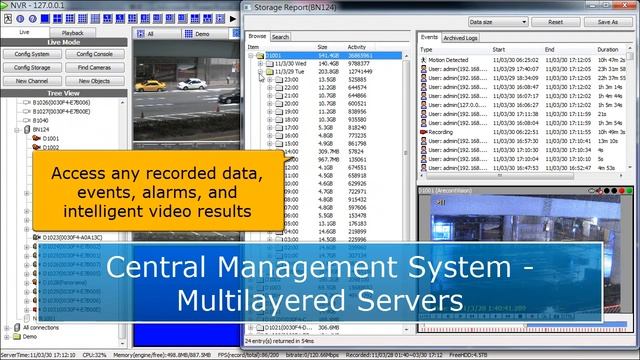
Task: Switch to single-camera view layout
Action: tap(45, 18)
